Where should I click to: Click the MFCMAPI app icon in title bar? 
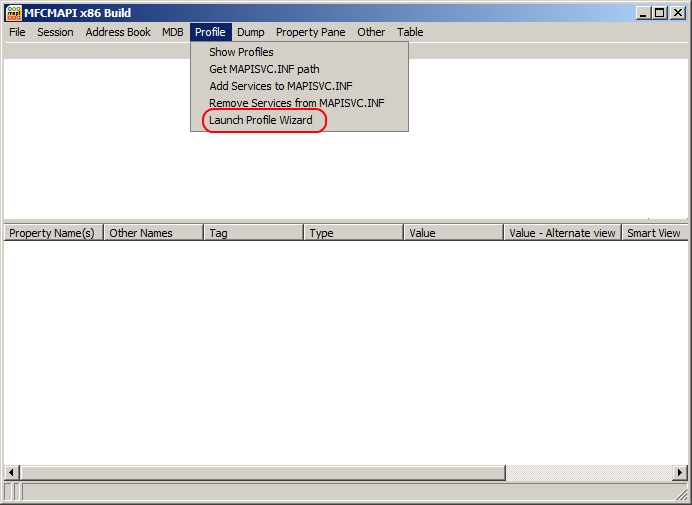click(14, 13)
